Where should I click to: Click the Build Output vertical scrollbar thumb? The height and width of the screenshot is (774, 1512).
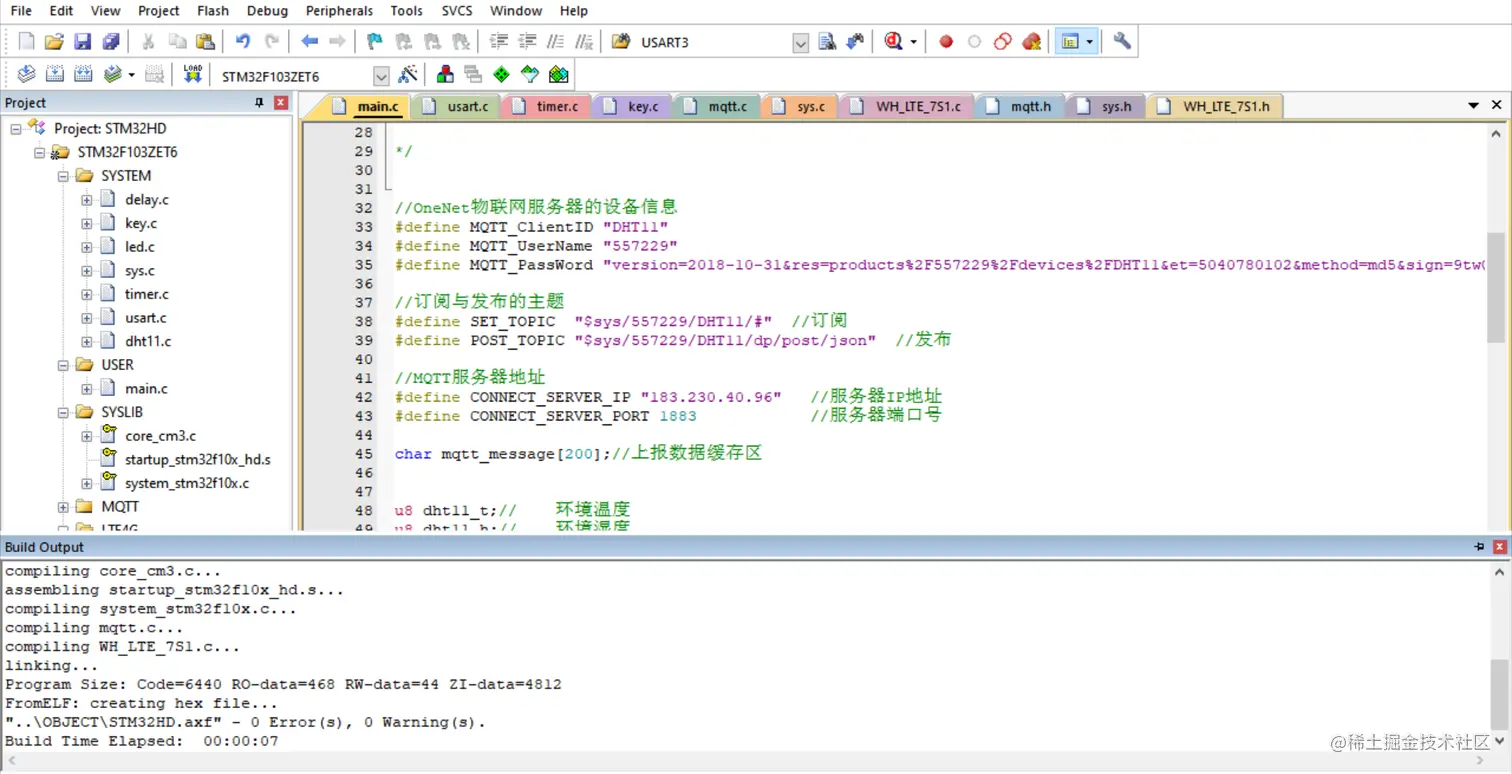pyautogui.click(x=1497, y=694)
